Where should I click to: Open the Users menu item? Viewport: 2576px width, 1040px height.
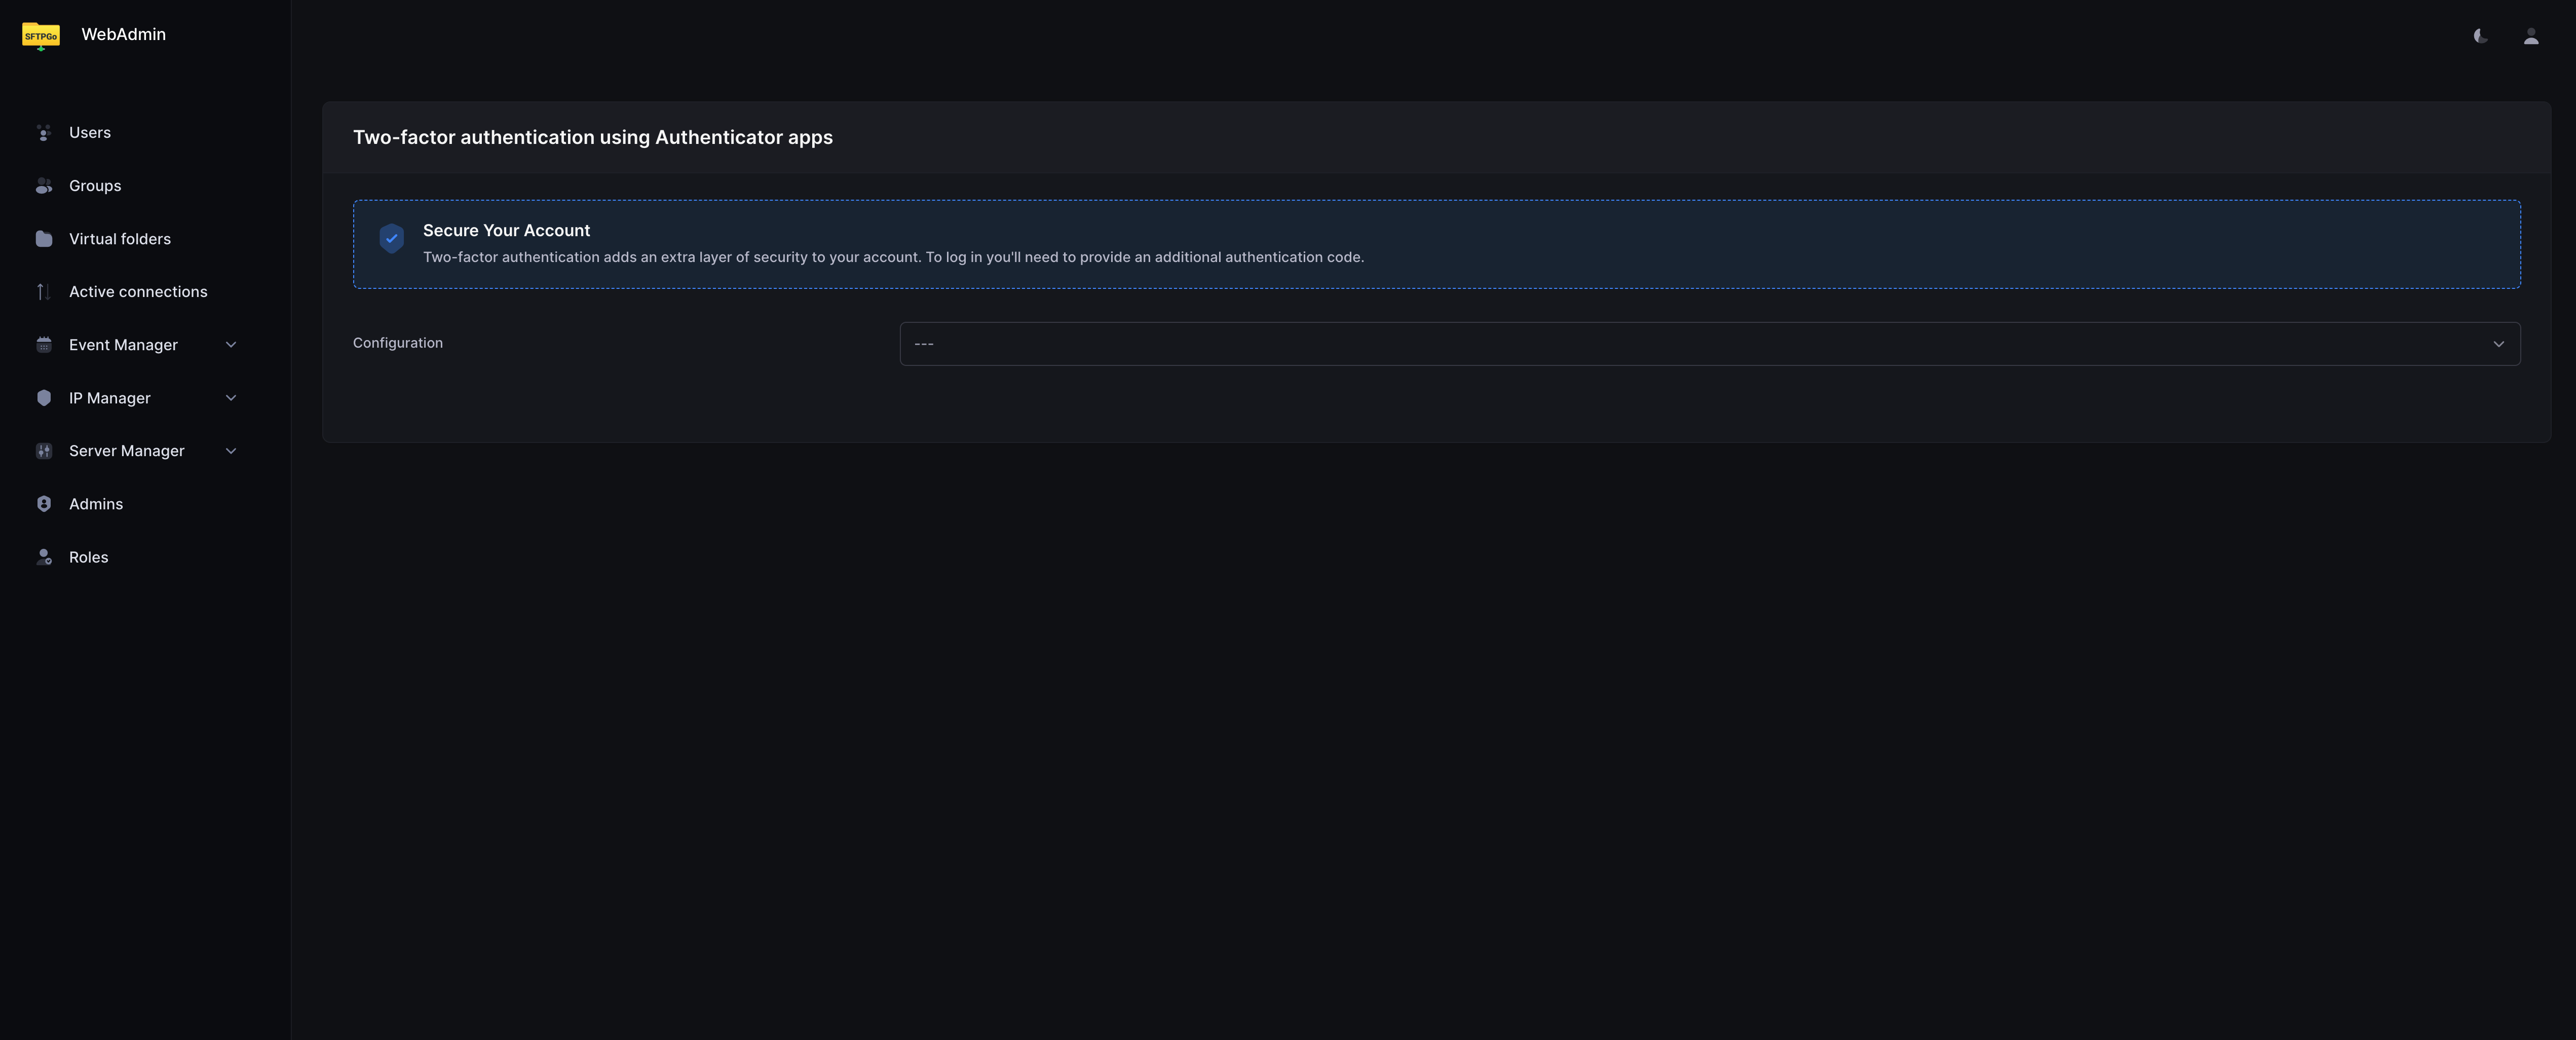[90, 133]
